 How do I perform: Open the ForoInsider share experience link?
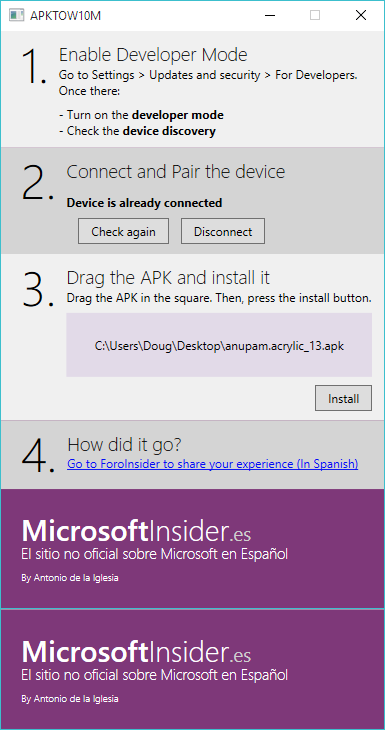[212, 464]
